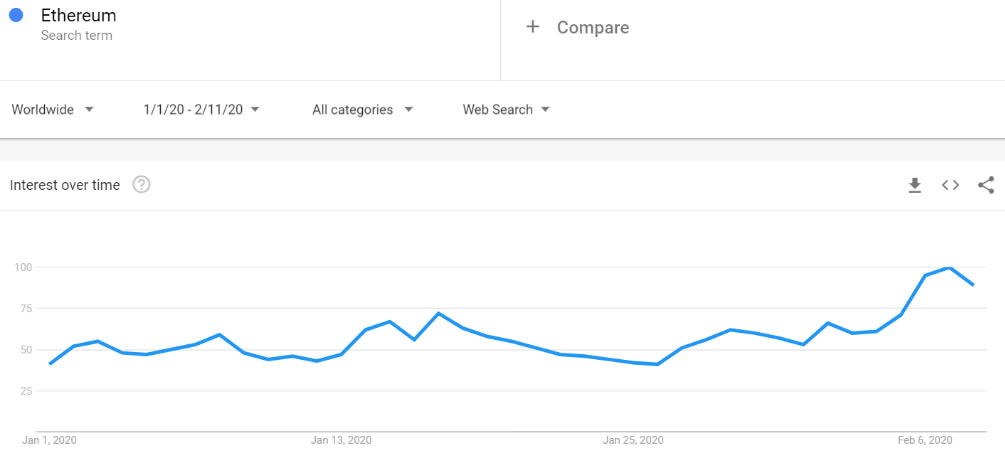Select the Jan 13, 2020 axis label

tap(341, 440)
